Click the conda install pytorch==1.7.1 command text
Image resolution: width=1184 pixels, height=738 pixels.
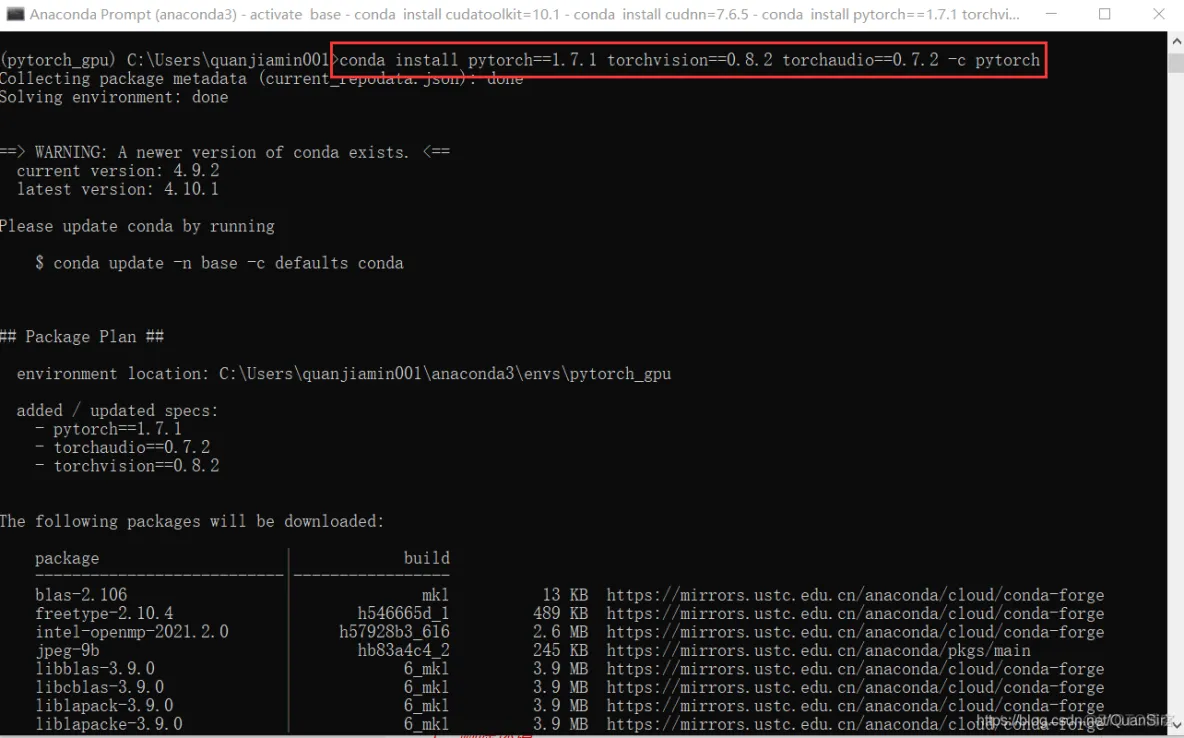pyautogui.click(x=689, y=60)
